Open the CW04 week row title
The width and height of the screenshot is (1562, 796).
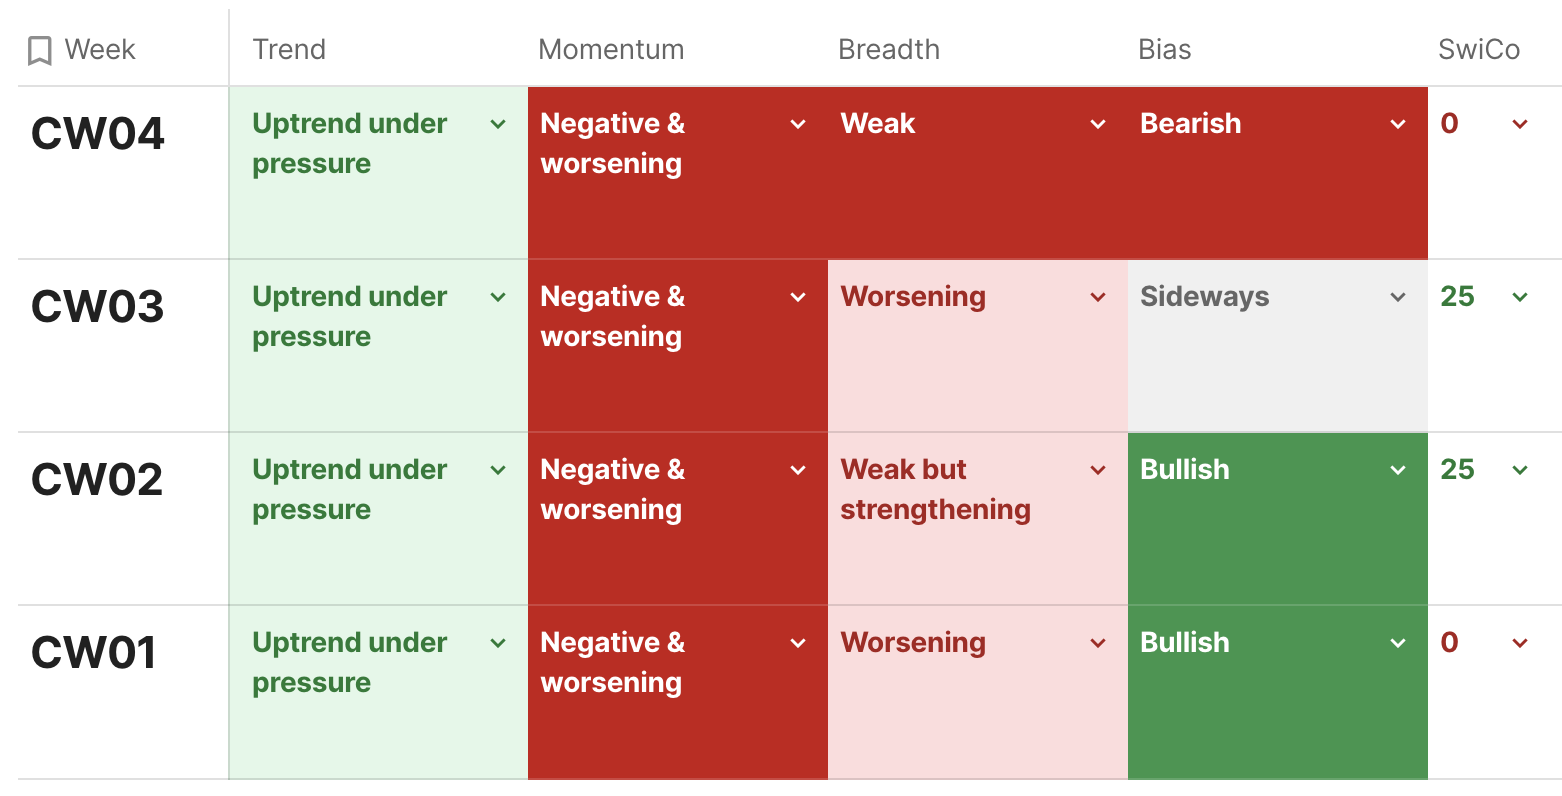[98, 134]
